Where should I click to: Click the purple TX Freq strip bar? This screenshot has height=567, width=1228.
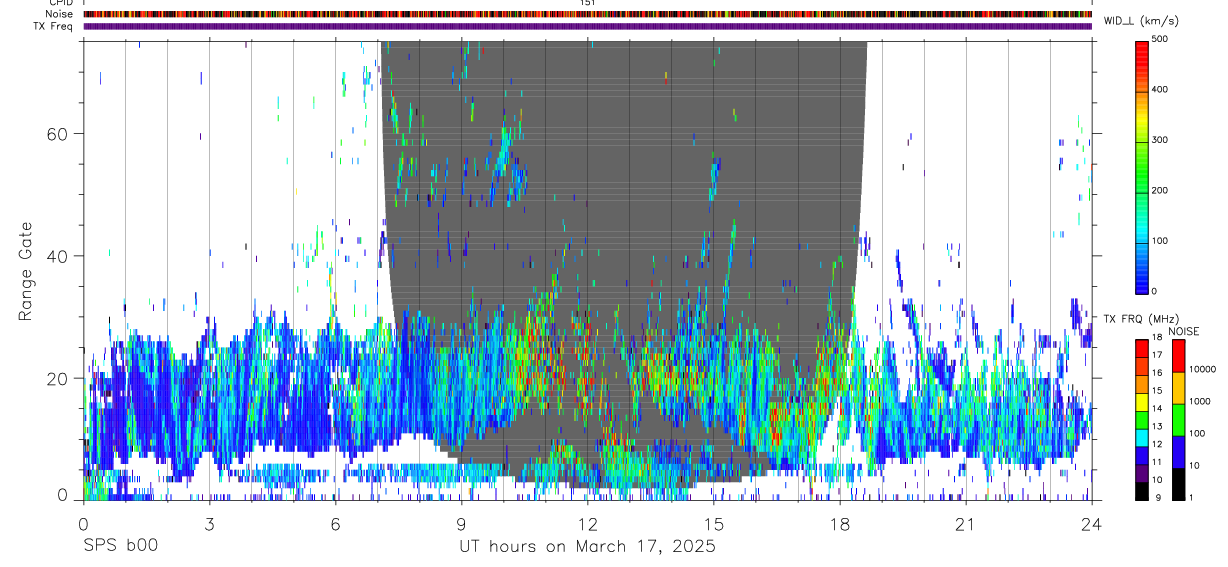coord(588,26)
